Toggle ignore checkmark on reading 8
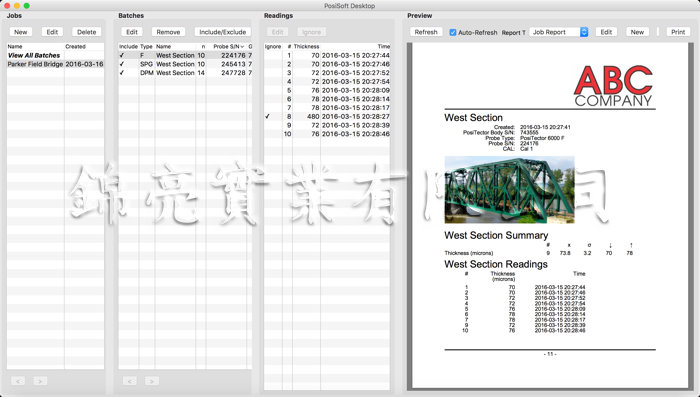Viewport: 700px width, 397px height. click(x=267, y=116)
